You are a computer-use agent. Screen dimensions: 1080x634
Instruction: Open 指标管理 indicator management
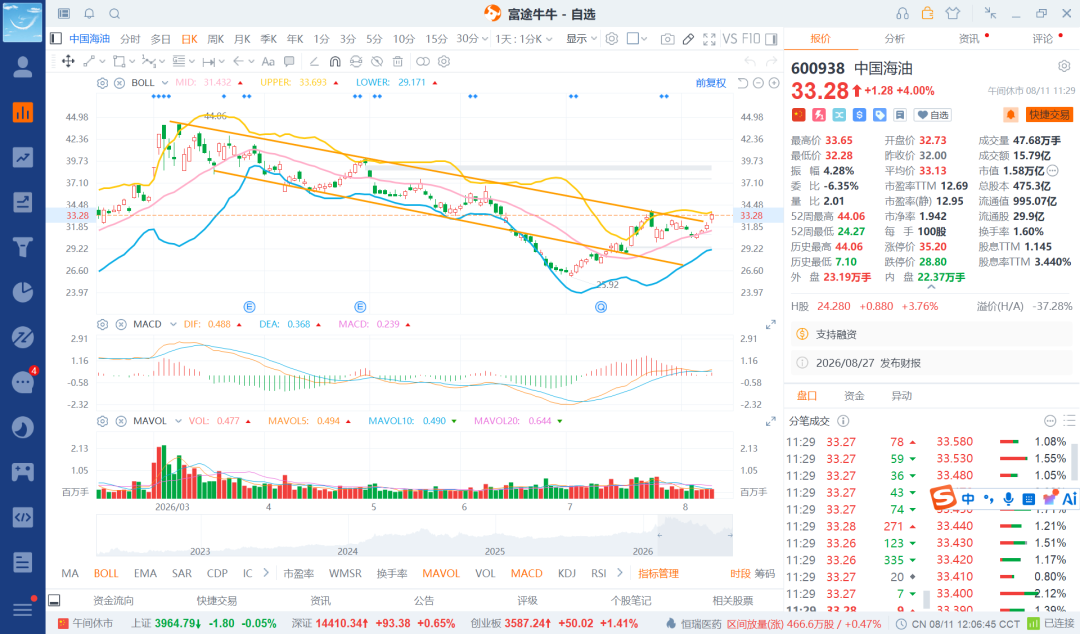[658, 573]
